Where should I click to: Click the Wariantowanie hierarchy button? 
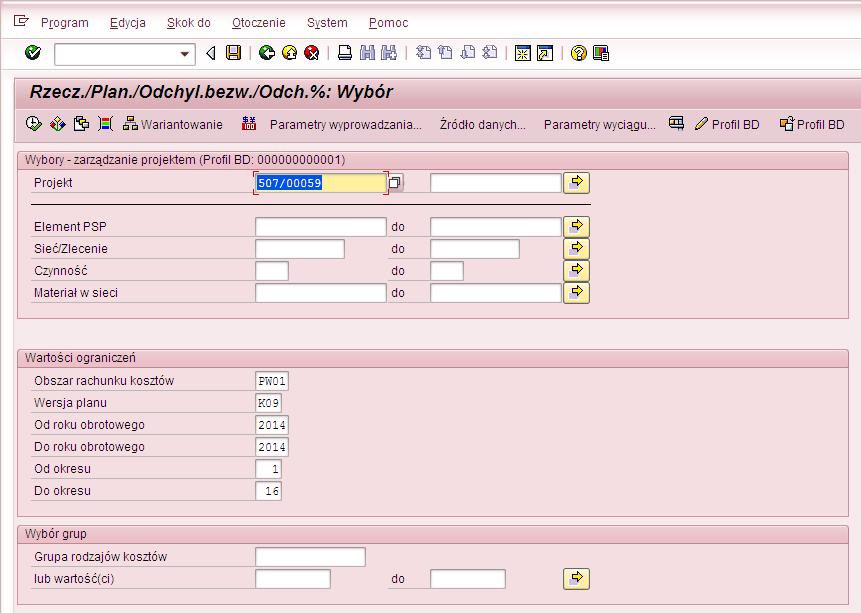[173, 124]
